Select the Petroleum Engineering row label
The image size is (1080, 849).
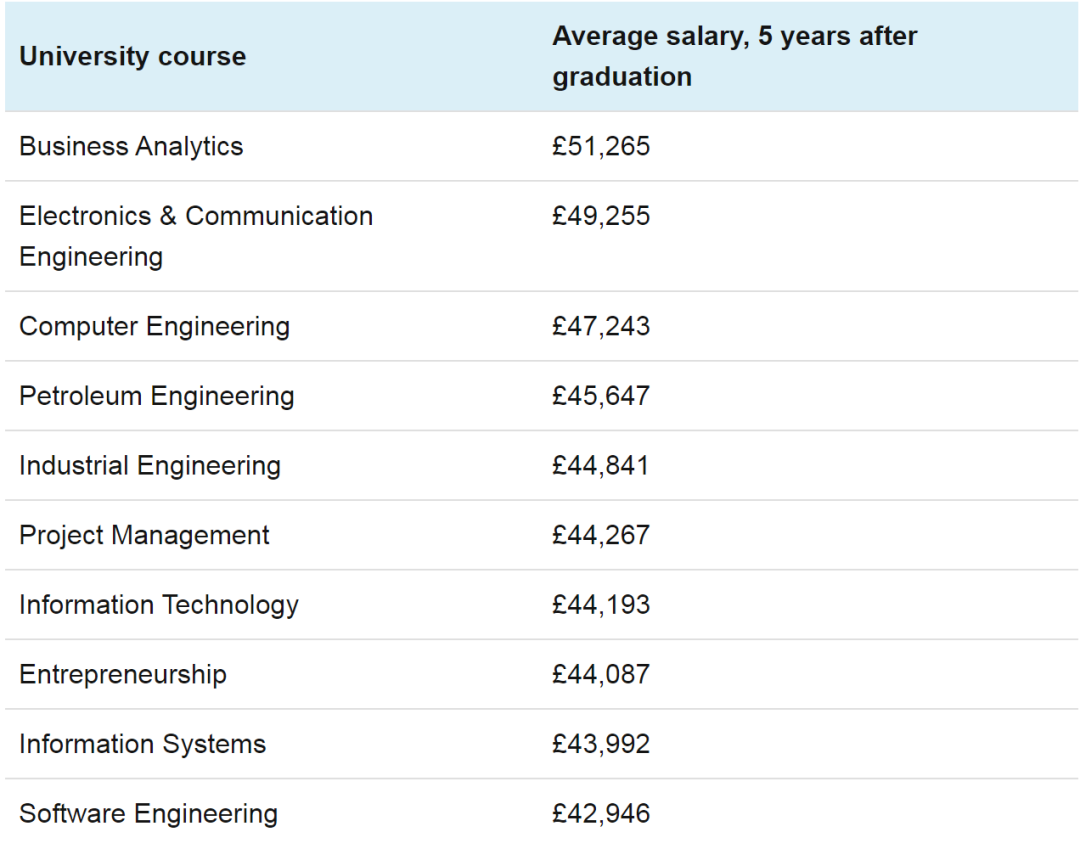(x=156, y=396)
